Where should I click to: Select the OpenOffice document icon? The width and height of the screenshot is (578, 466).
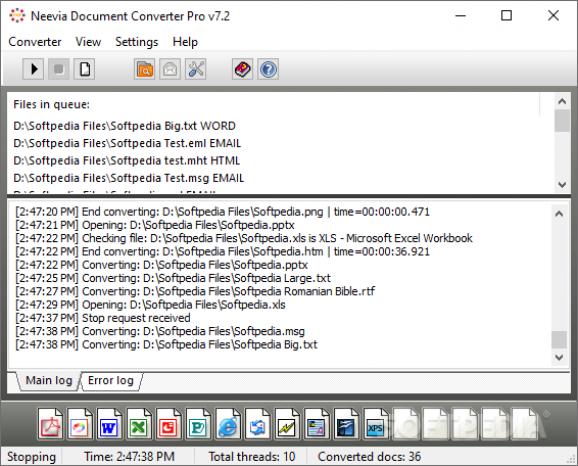pos(346,424)
